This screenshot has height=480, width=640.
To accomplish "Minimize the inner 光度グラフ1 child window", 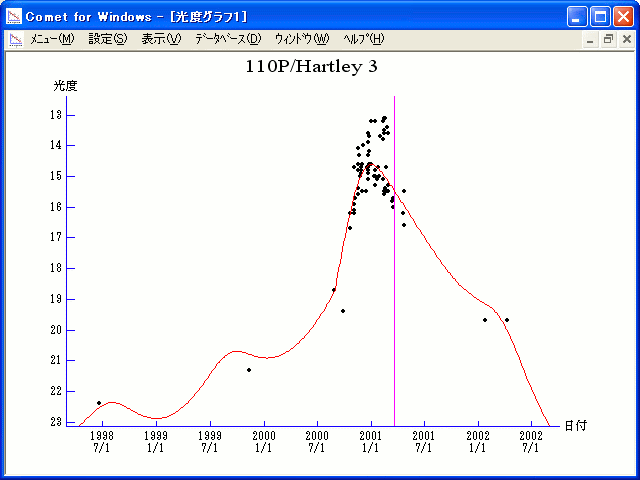I will click(x=590, y=39).
